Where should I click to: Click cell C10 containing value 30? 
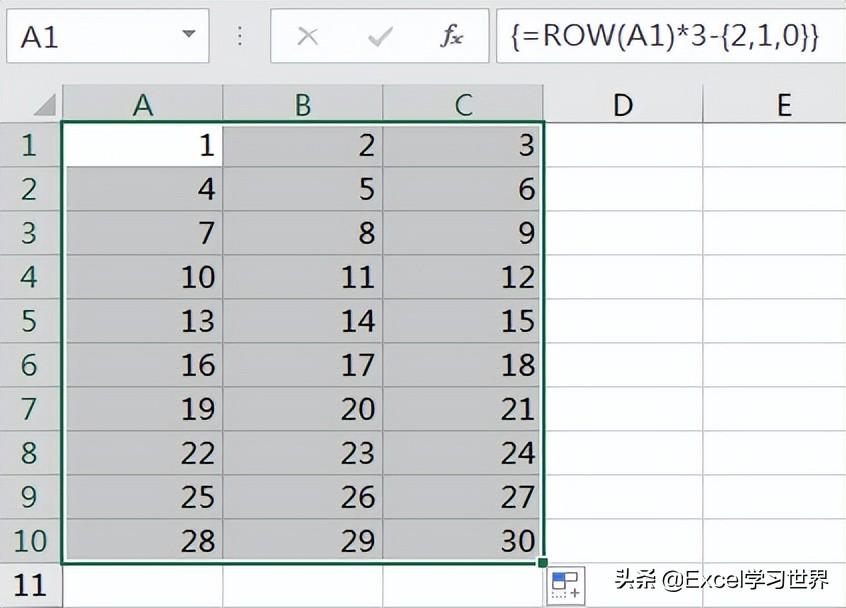click(x=463, y=540)
